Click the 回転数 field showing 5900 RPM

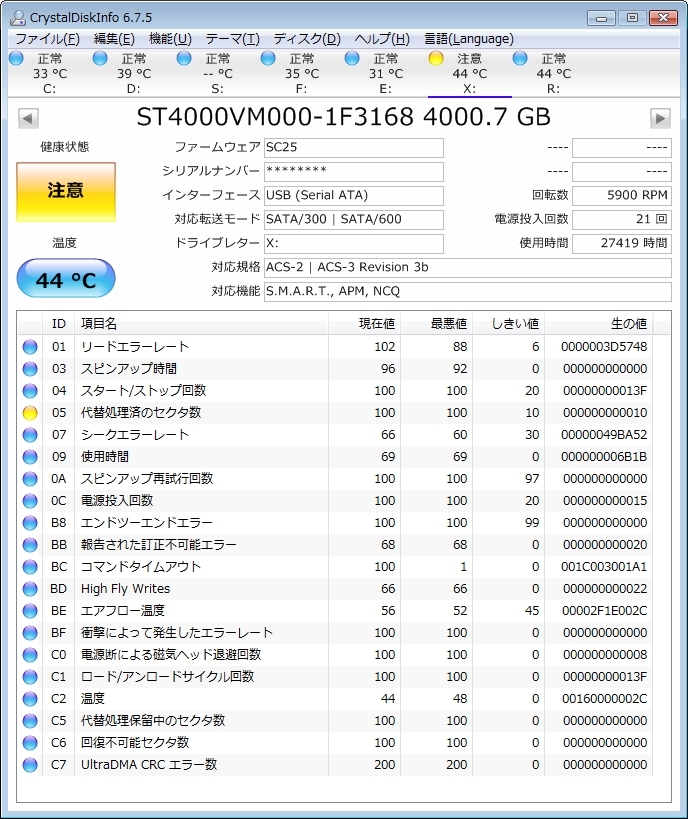(x=622, y=195)
